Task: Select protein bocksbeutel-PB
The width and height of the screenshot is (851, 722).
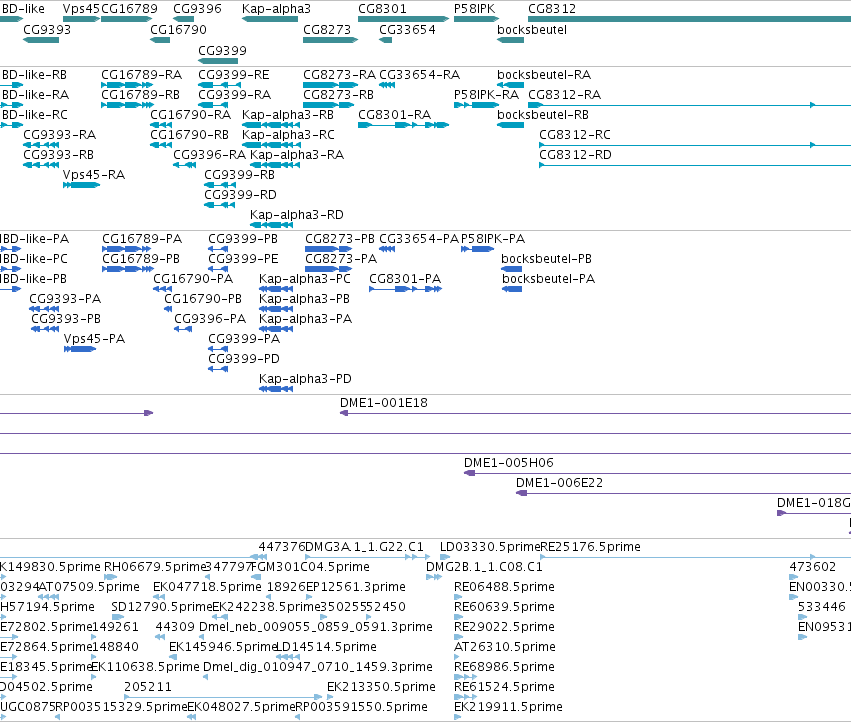Action: [547, 258]
